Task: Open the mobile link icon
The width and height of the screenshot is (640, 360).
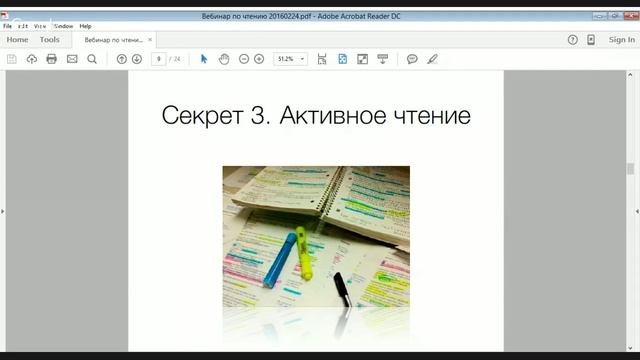Action: click(591, 40)
